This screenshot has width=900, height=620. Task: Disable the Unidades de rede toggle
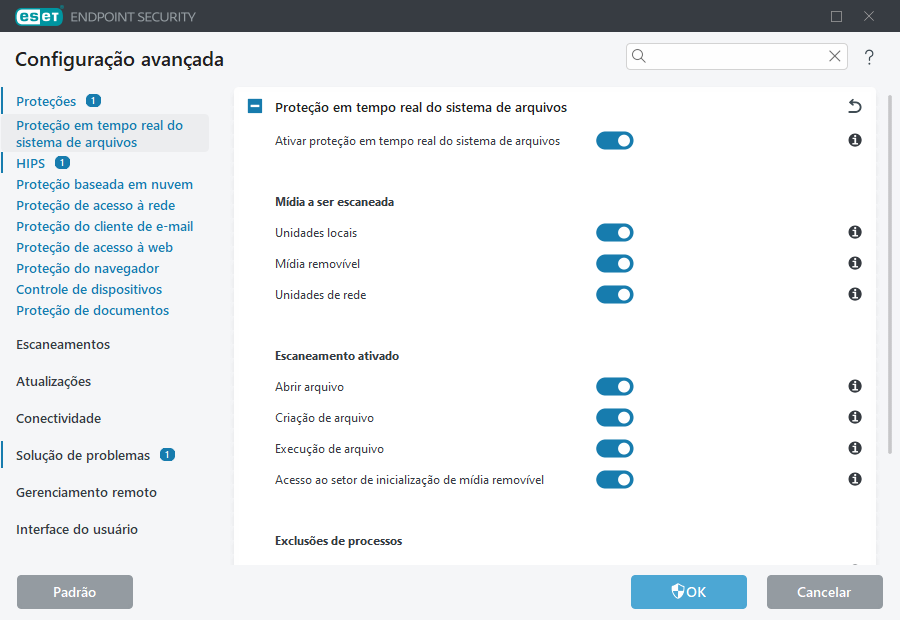click(614, 294)
